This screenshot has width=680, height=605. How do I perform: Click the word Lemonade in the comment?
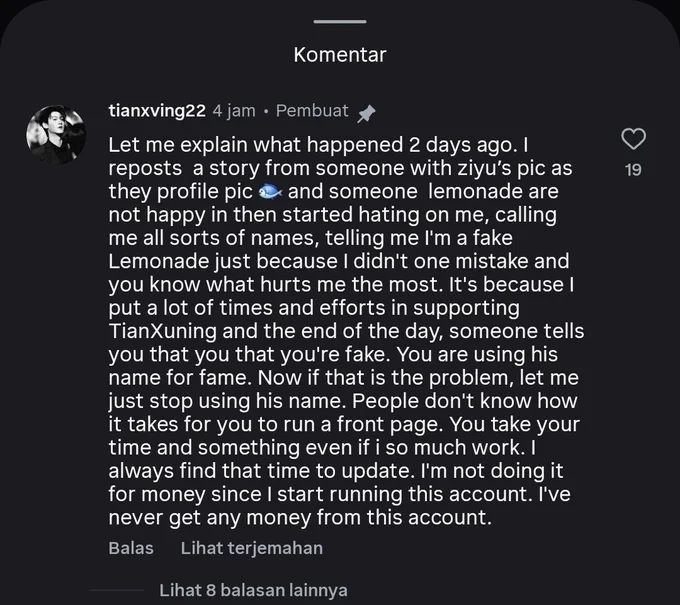point(158,262)
